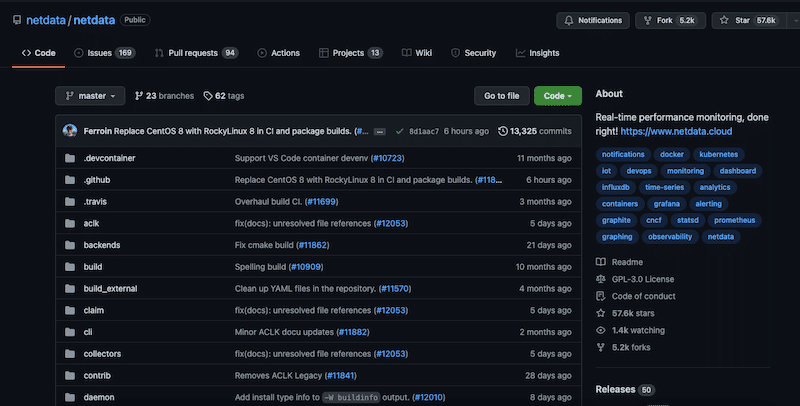Open the backends folder name
Screen dimensions: 800x406
[x=102, y=245]
